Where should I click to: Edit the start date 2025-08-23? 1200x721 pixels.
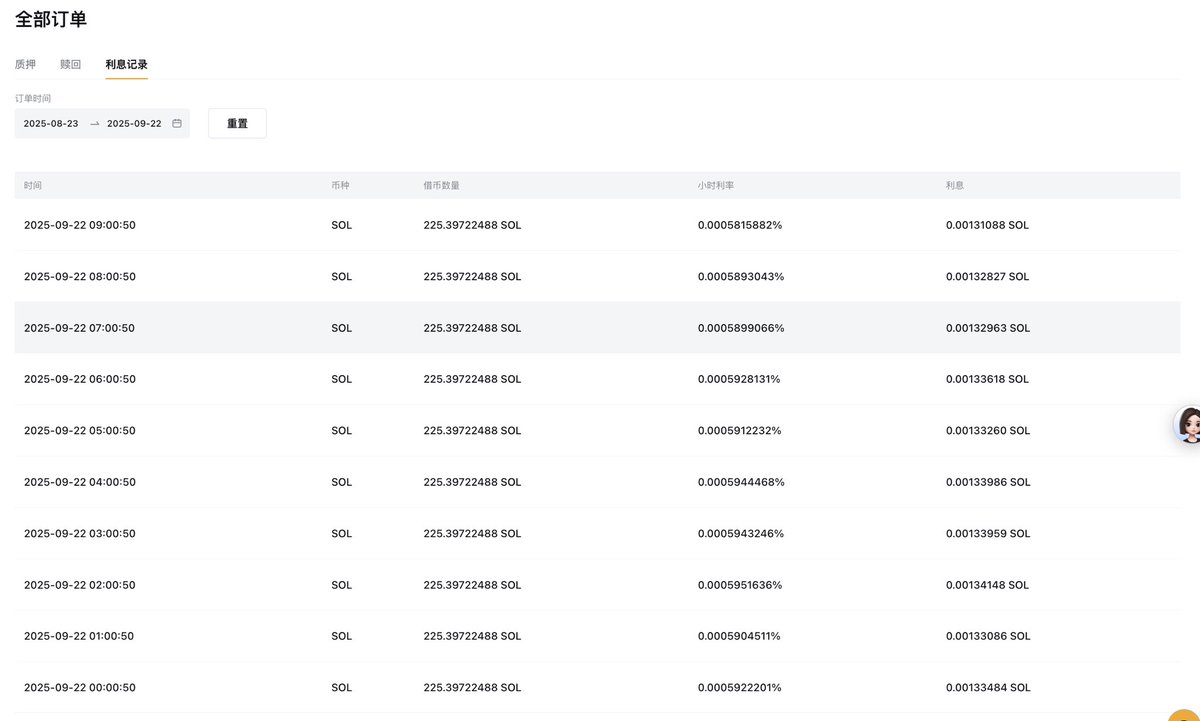(51, 123)
